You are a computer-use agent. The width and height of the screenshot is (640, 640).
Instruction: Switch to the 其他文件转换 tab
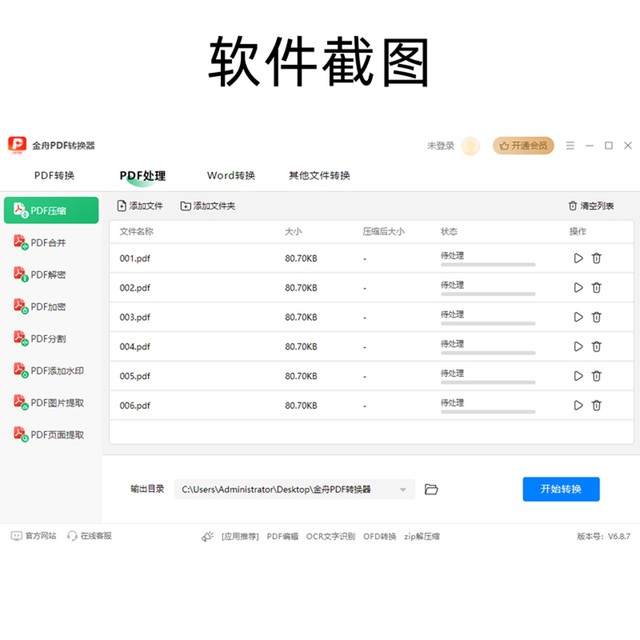319,176
